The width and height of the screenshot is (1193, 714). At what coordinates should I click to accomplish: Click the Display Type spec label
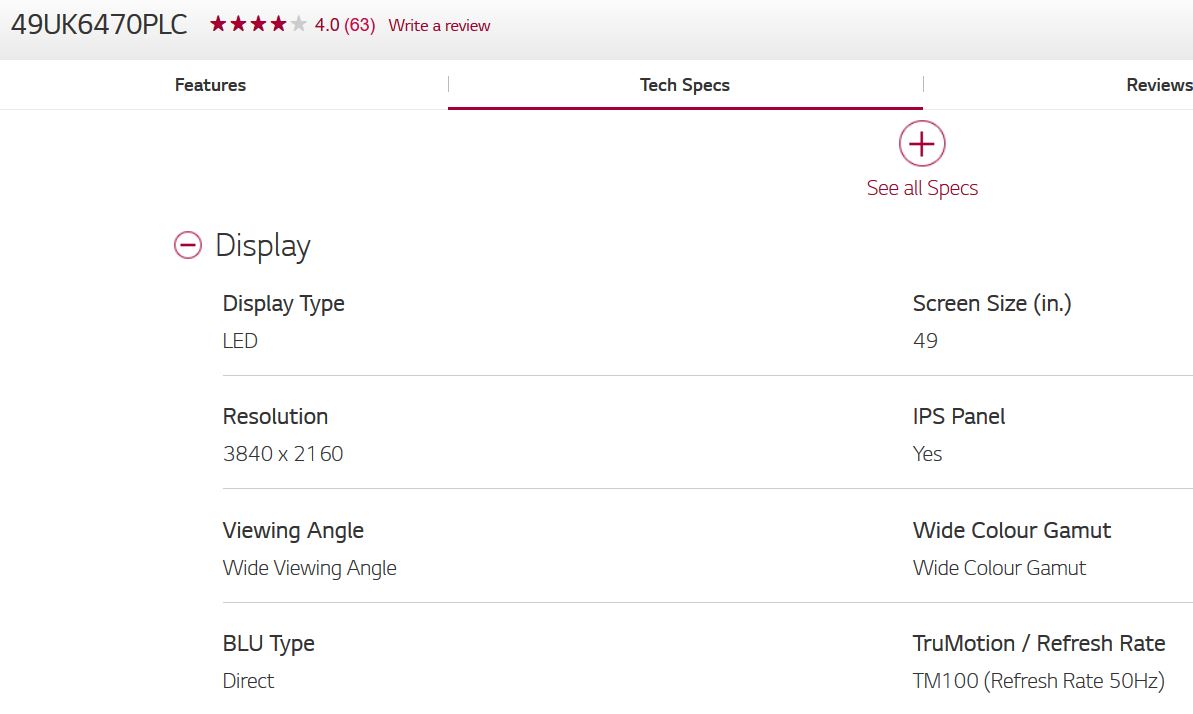tap(283, 304)
